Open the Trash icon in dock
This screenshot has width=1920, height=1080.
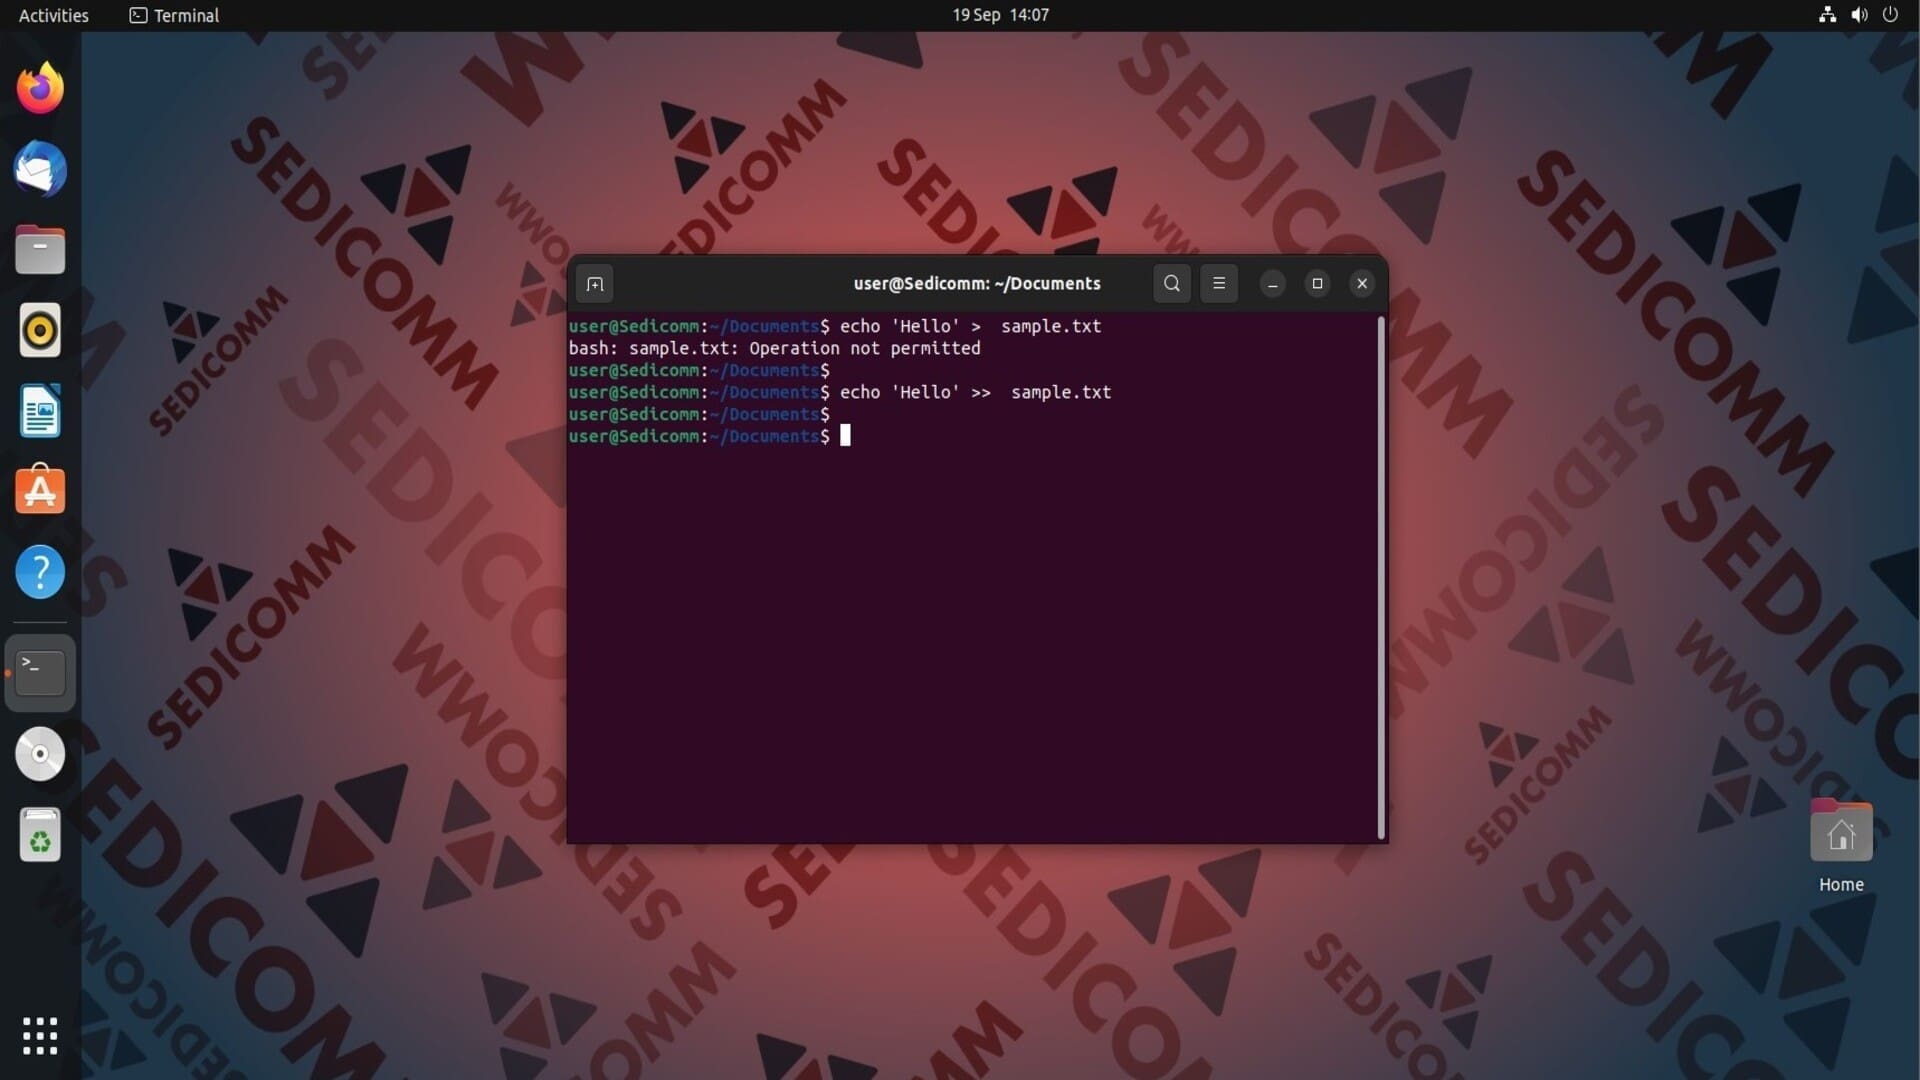click(40, 835)
